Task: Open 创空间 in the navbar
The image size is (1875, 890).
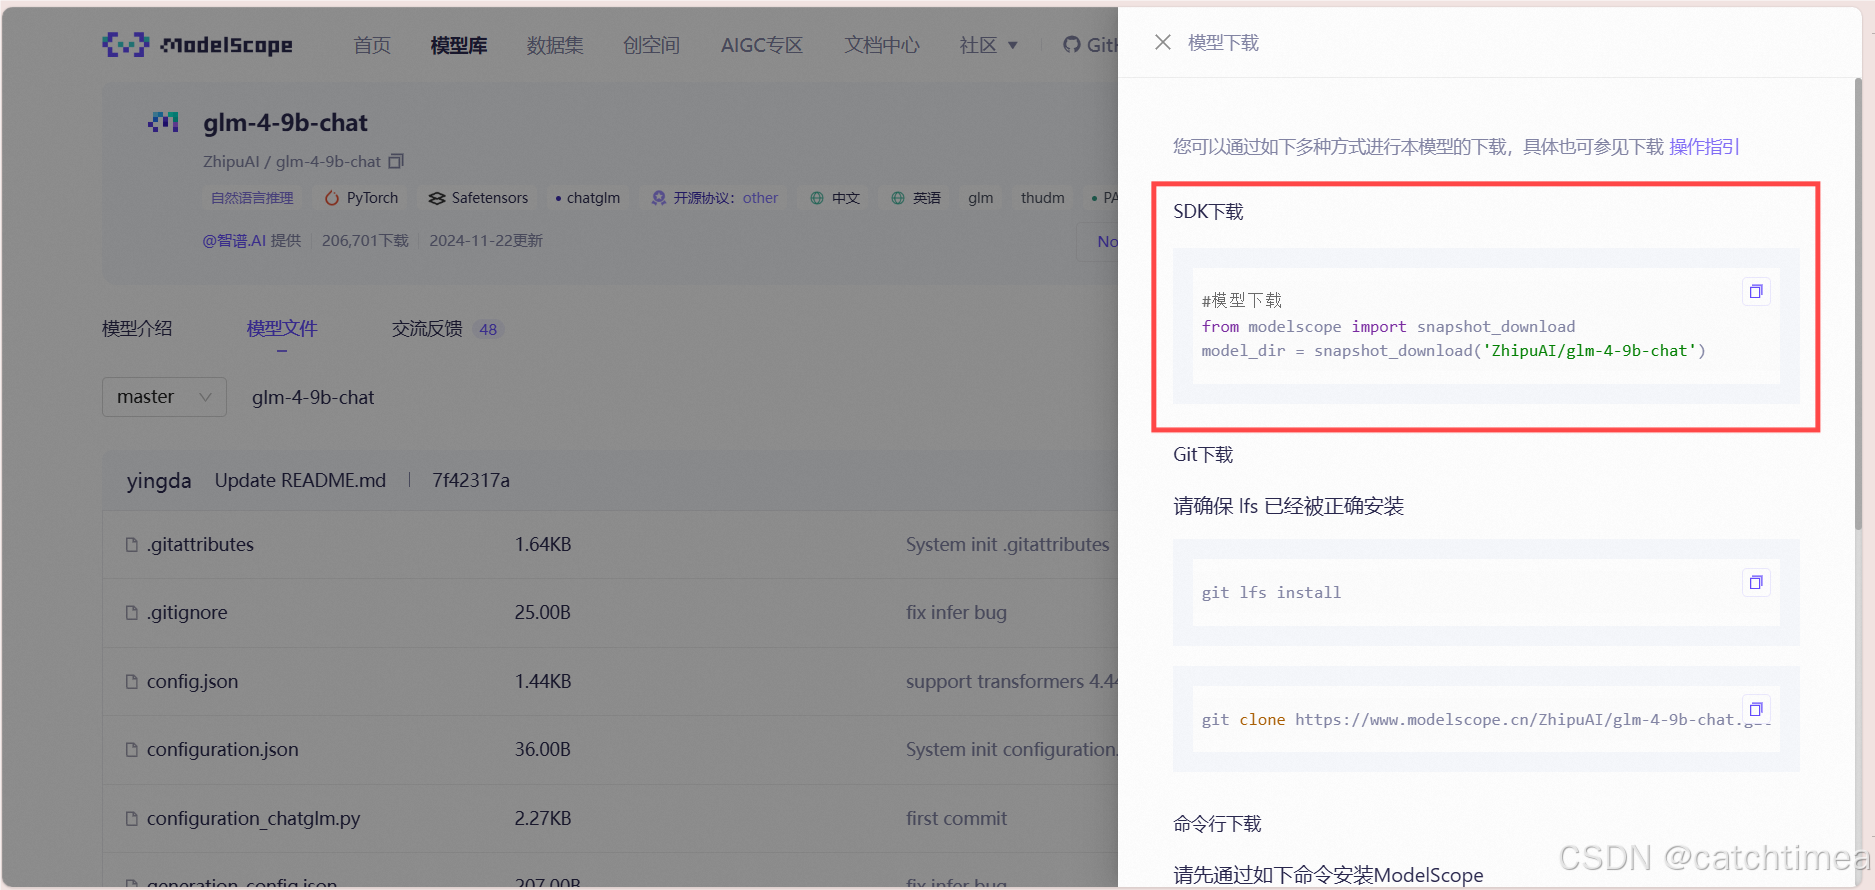Action: 651,45
